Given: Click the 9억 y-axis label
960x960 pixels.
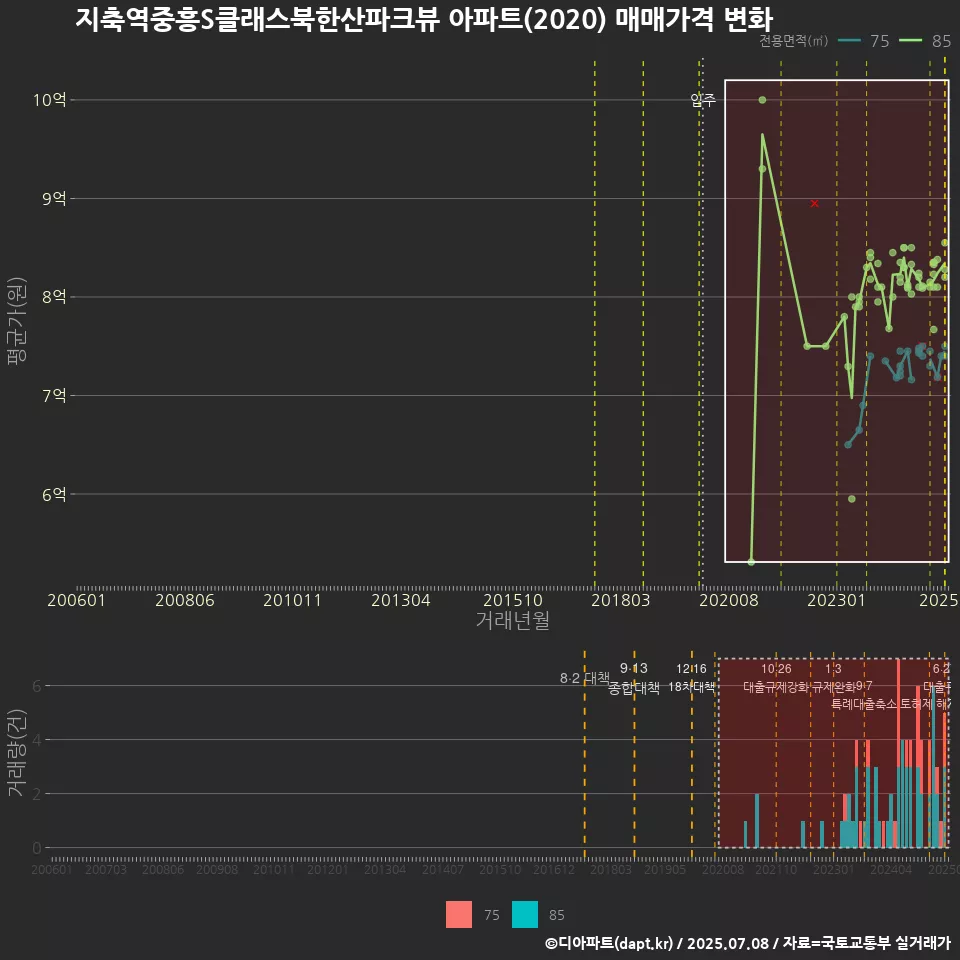Looking at the screenshot, I should tap(54, 198).
